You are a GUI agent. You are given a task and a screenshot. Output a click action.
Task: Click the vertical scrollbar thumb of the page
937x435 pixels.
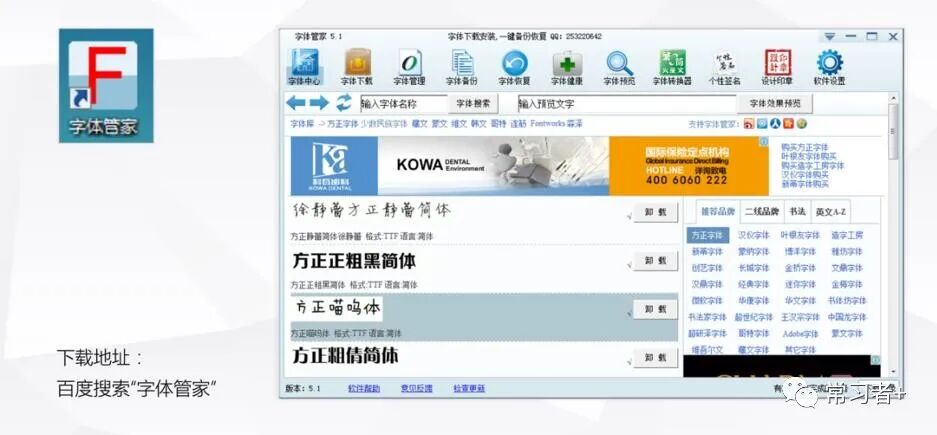893,131
